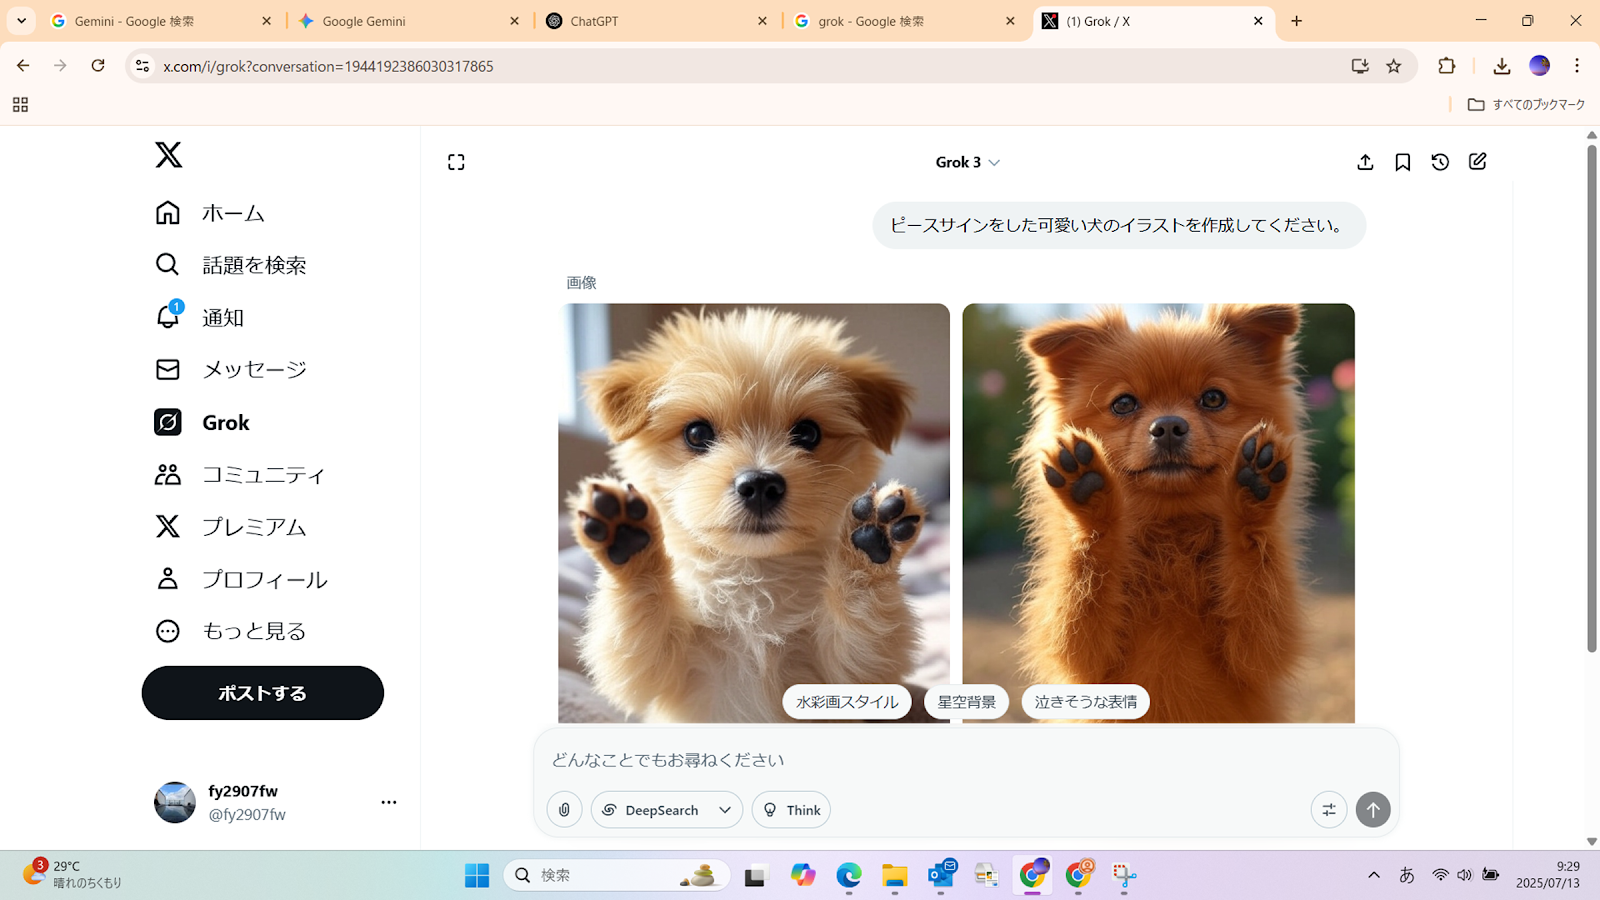Screen dimensions: 1600x900
Task: Select the 水彩画スタイル suggestion chip
Action: pos(847,702)
